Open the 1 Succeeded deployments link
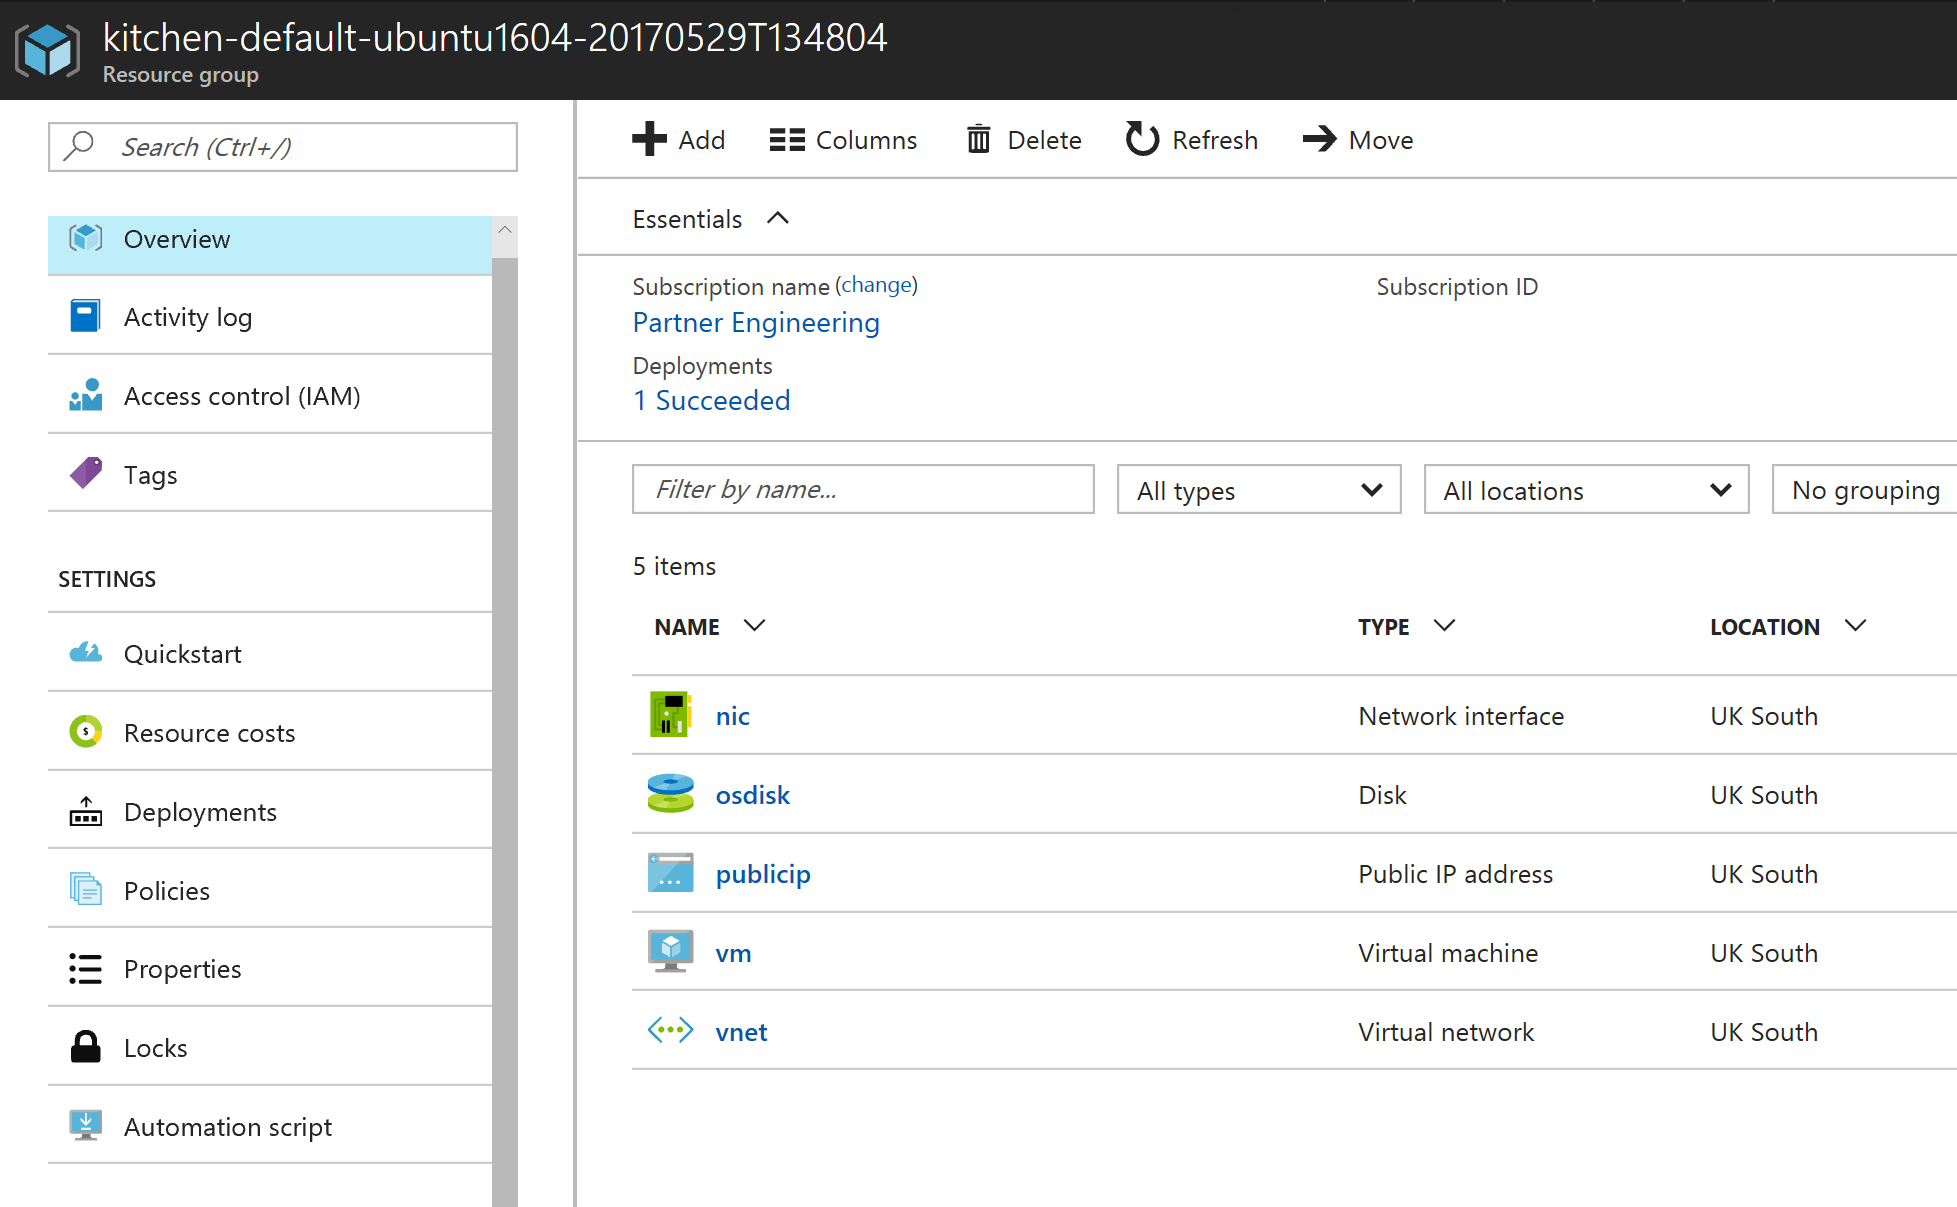Screen dimensions: 1957x1207 pos(711,401)
